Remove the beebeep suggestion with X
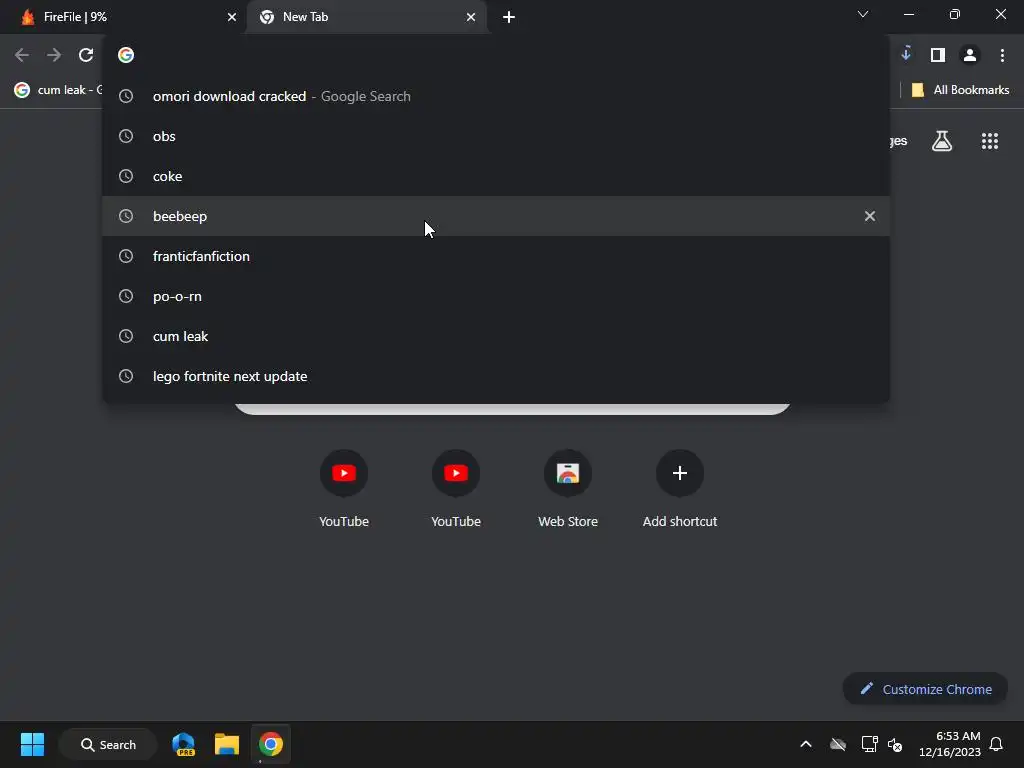 pos(870,216)
